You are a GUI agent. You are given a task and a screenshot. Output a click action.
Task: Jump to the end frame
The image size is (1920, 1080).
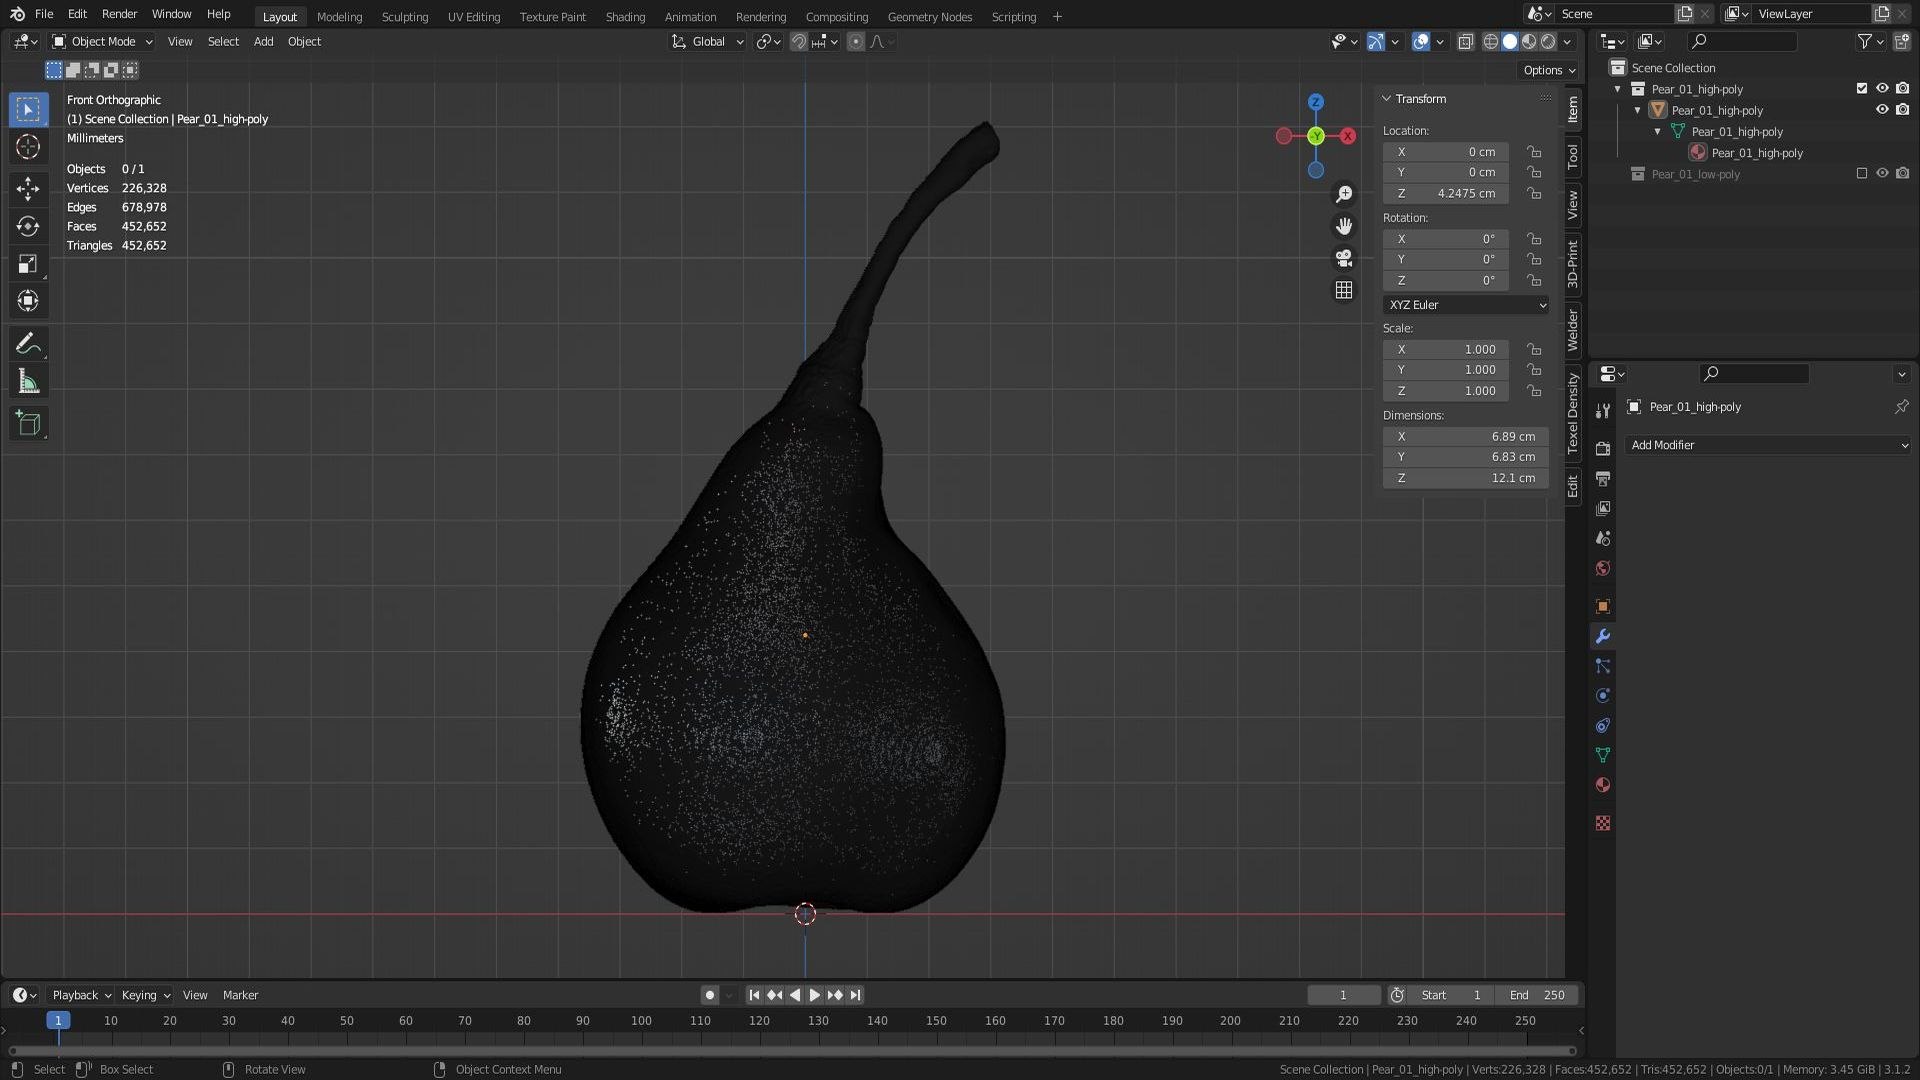pos(855,996)
